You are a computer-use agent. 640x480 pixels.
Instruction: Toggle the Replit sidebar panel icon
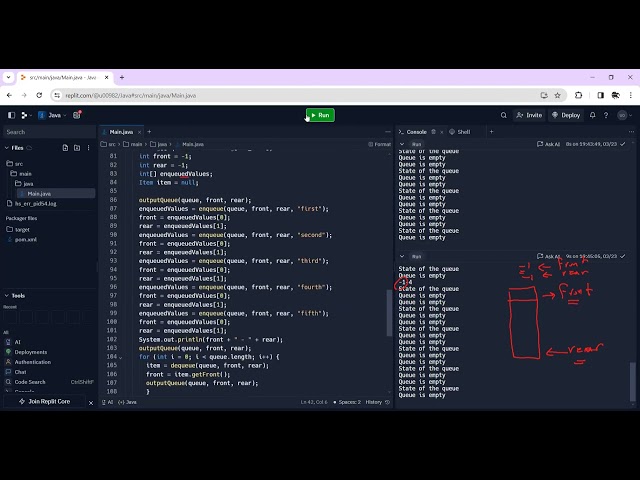click(x=11, y=115)
